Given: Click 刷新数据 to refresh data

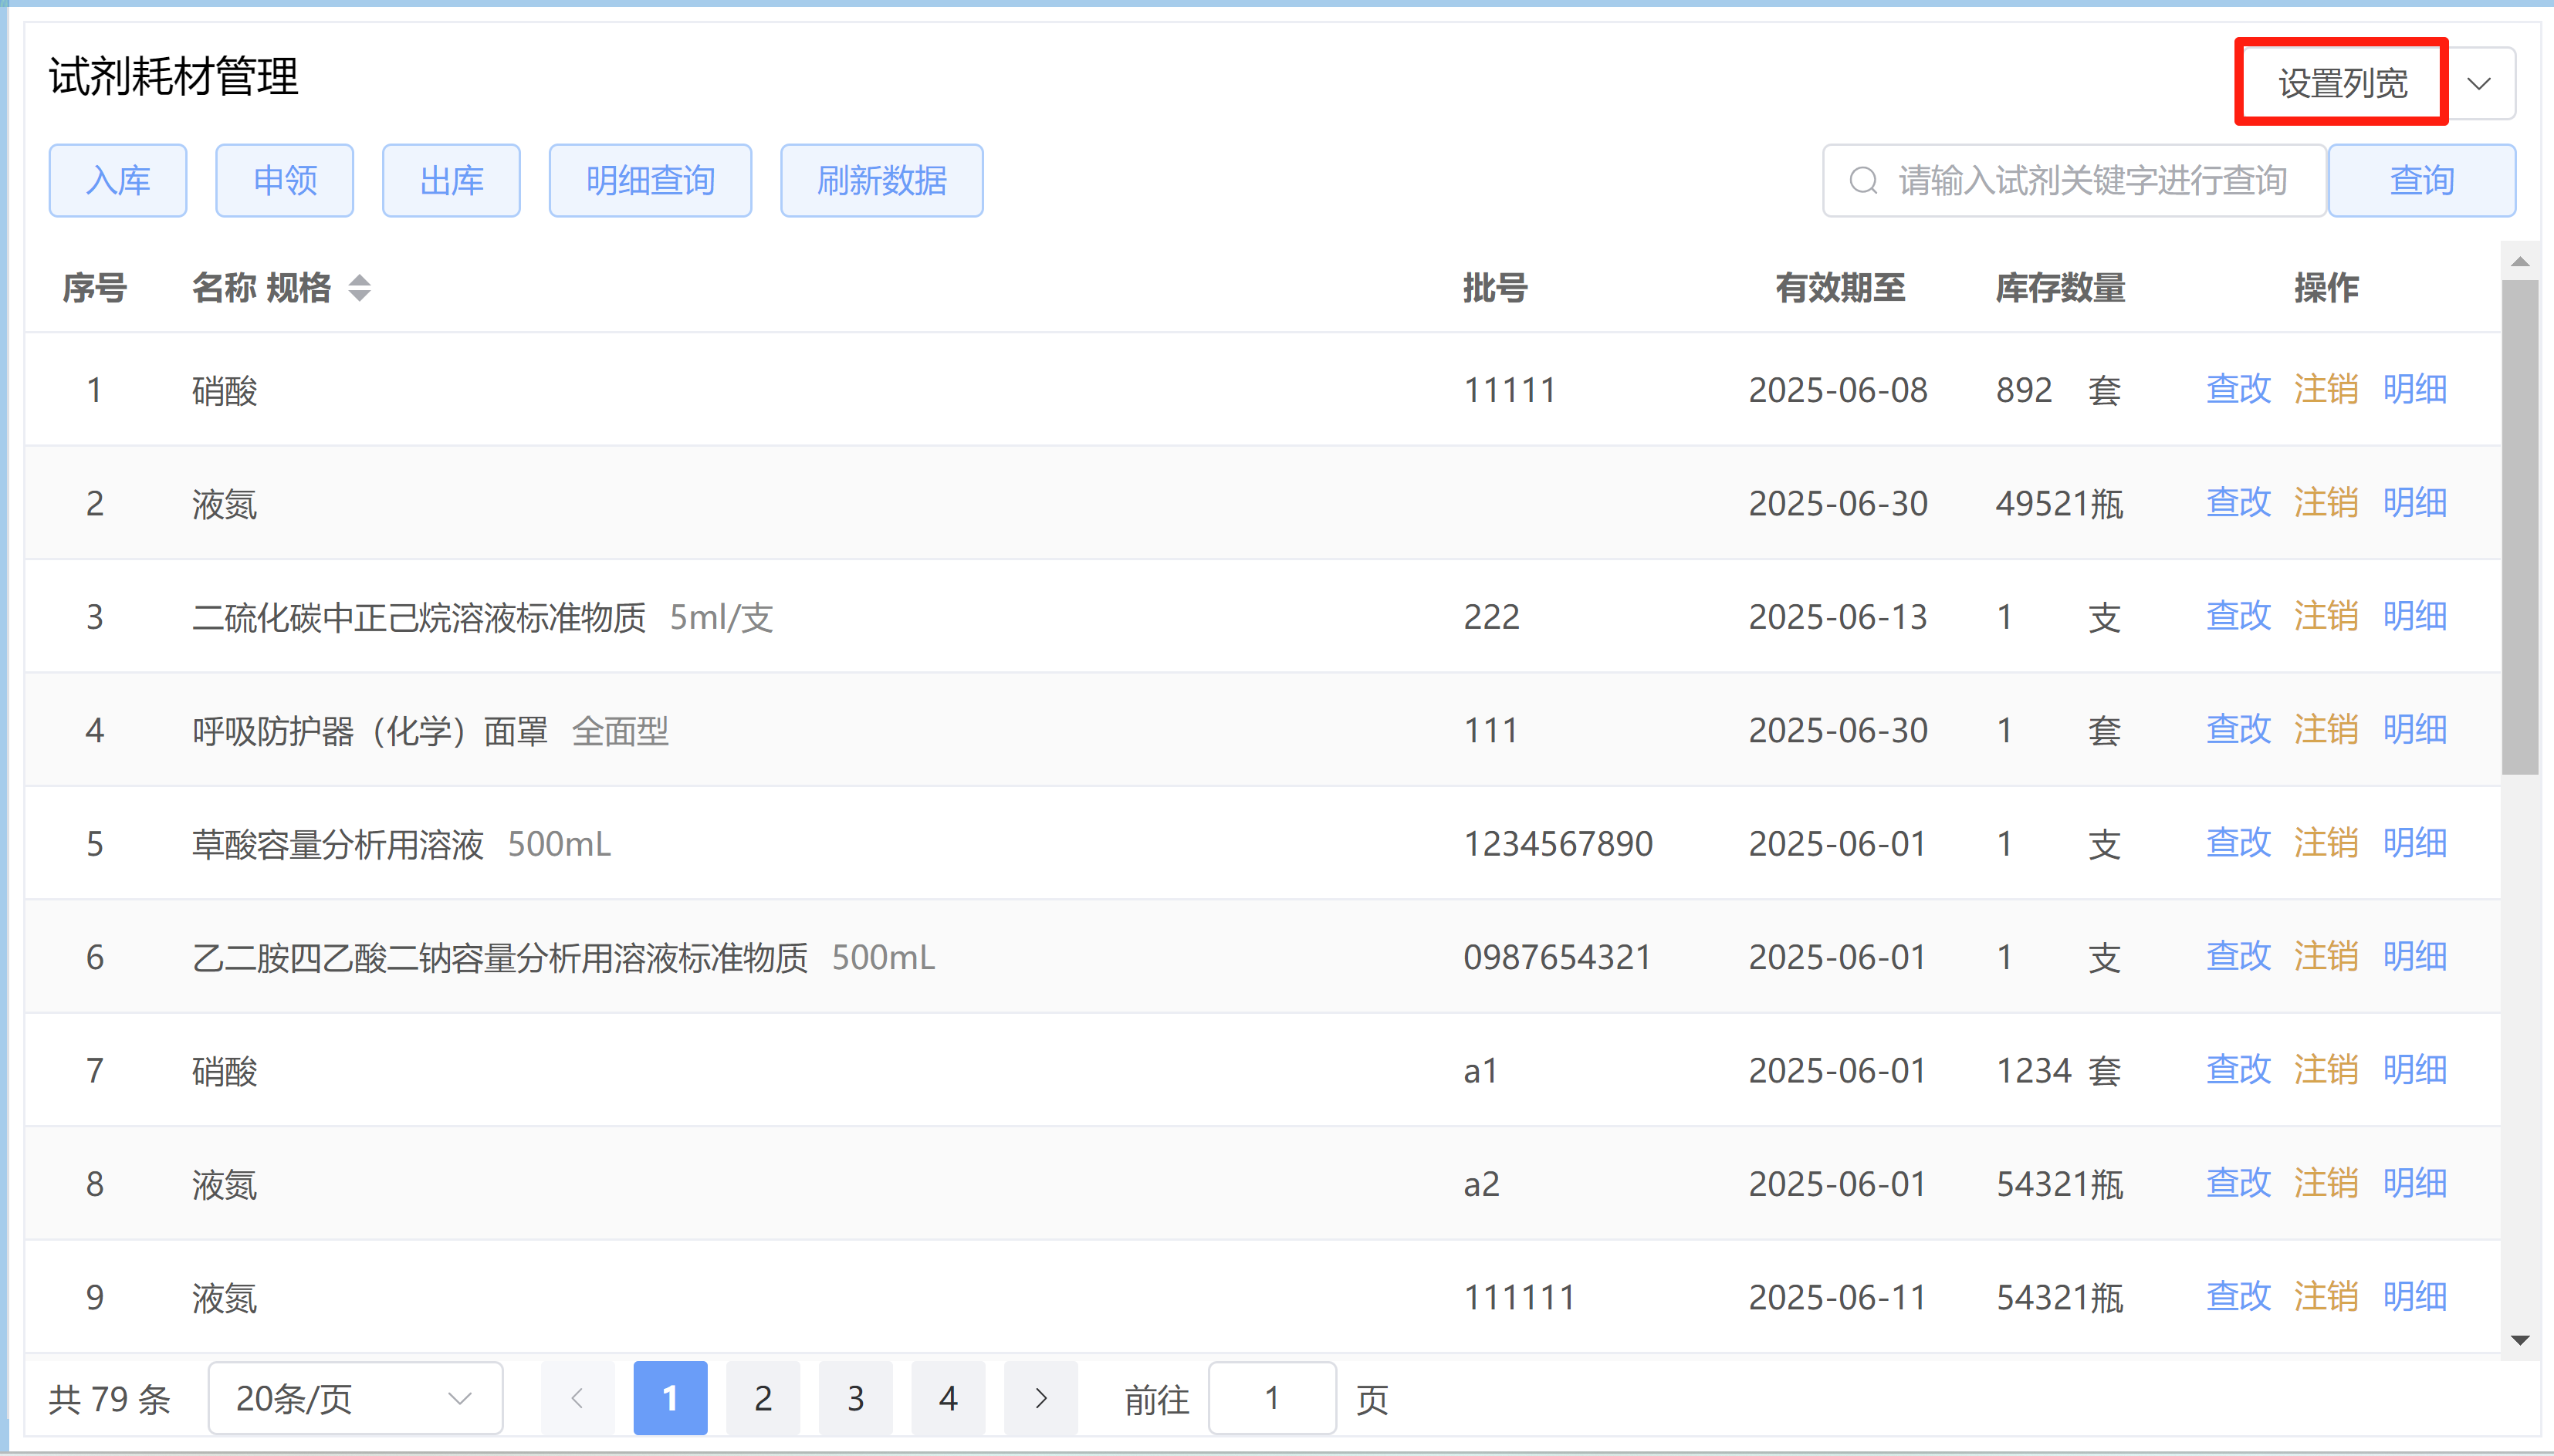Looking at the screenshot, I should [x=881, y=181].
